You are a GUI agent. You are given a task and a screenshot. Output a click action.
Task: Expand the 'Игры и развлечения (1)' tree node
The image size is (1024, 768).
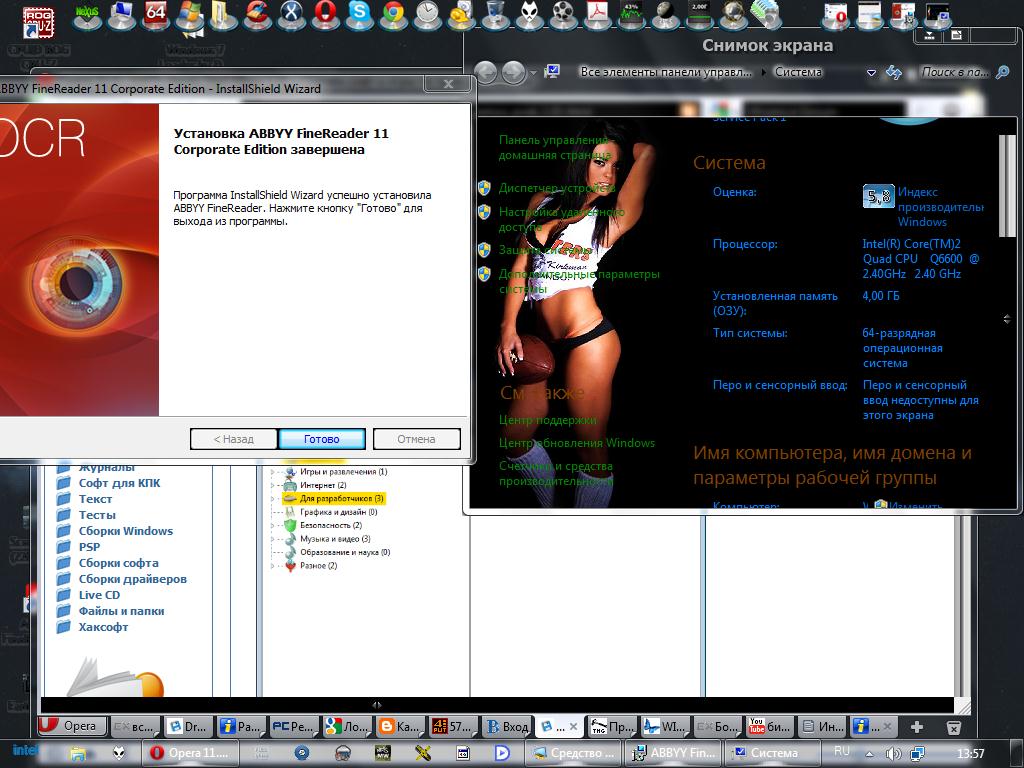click(x=273, y=472)
